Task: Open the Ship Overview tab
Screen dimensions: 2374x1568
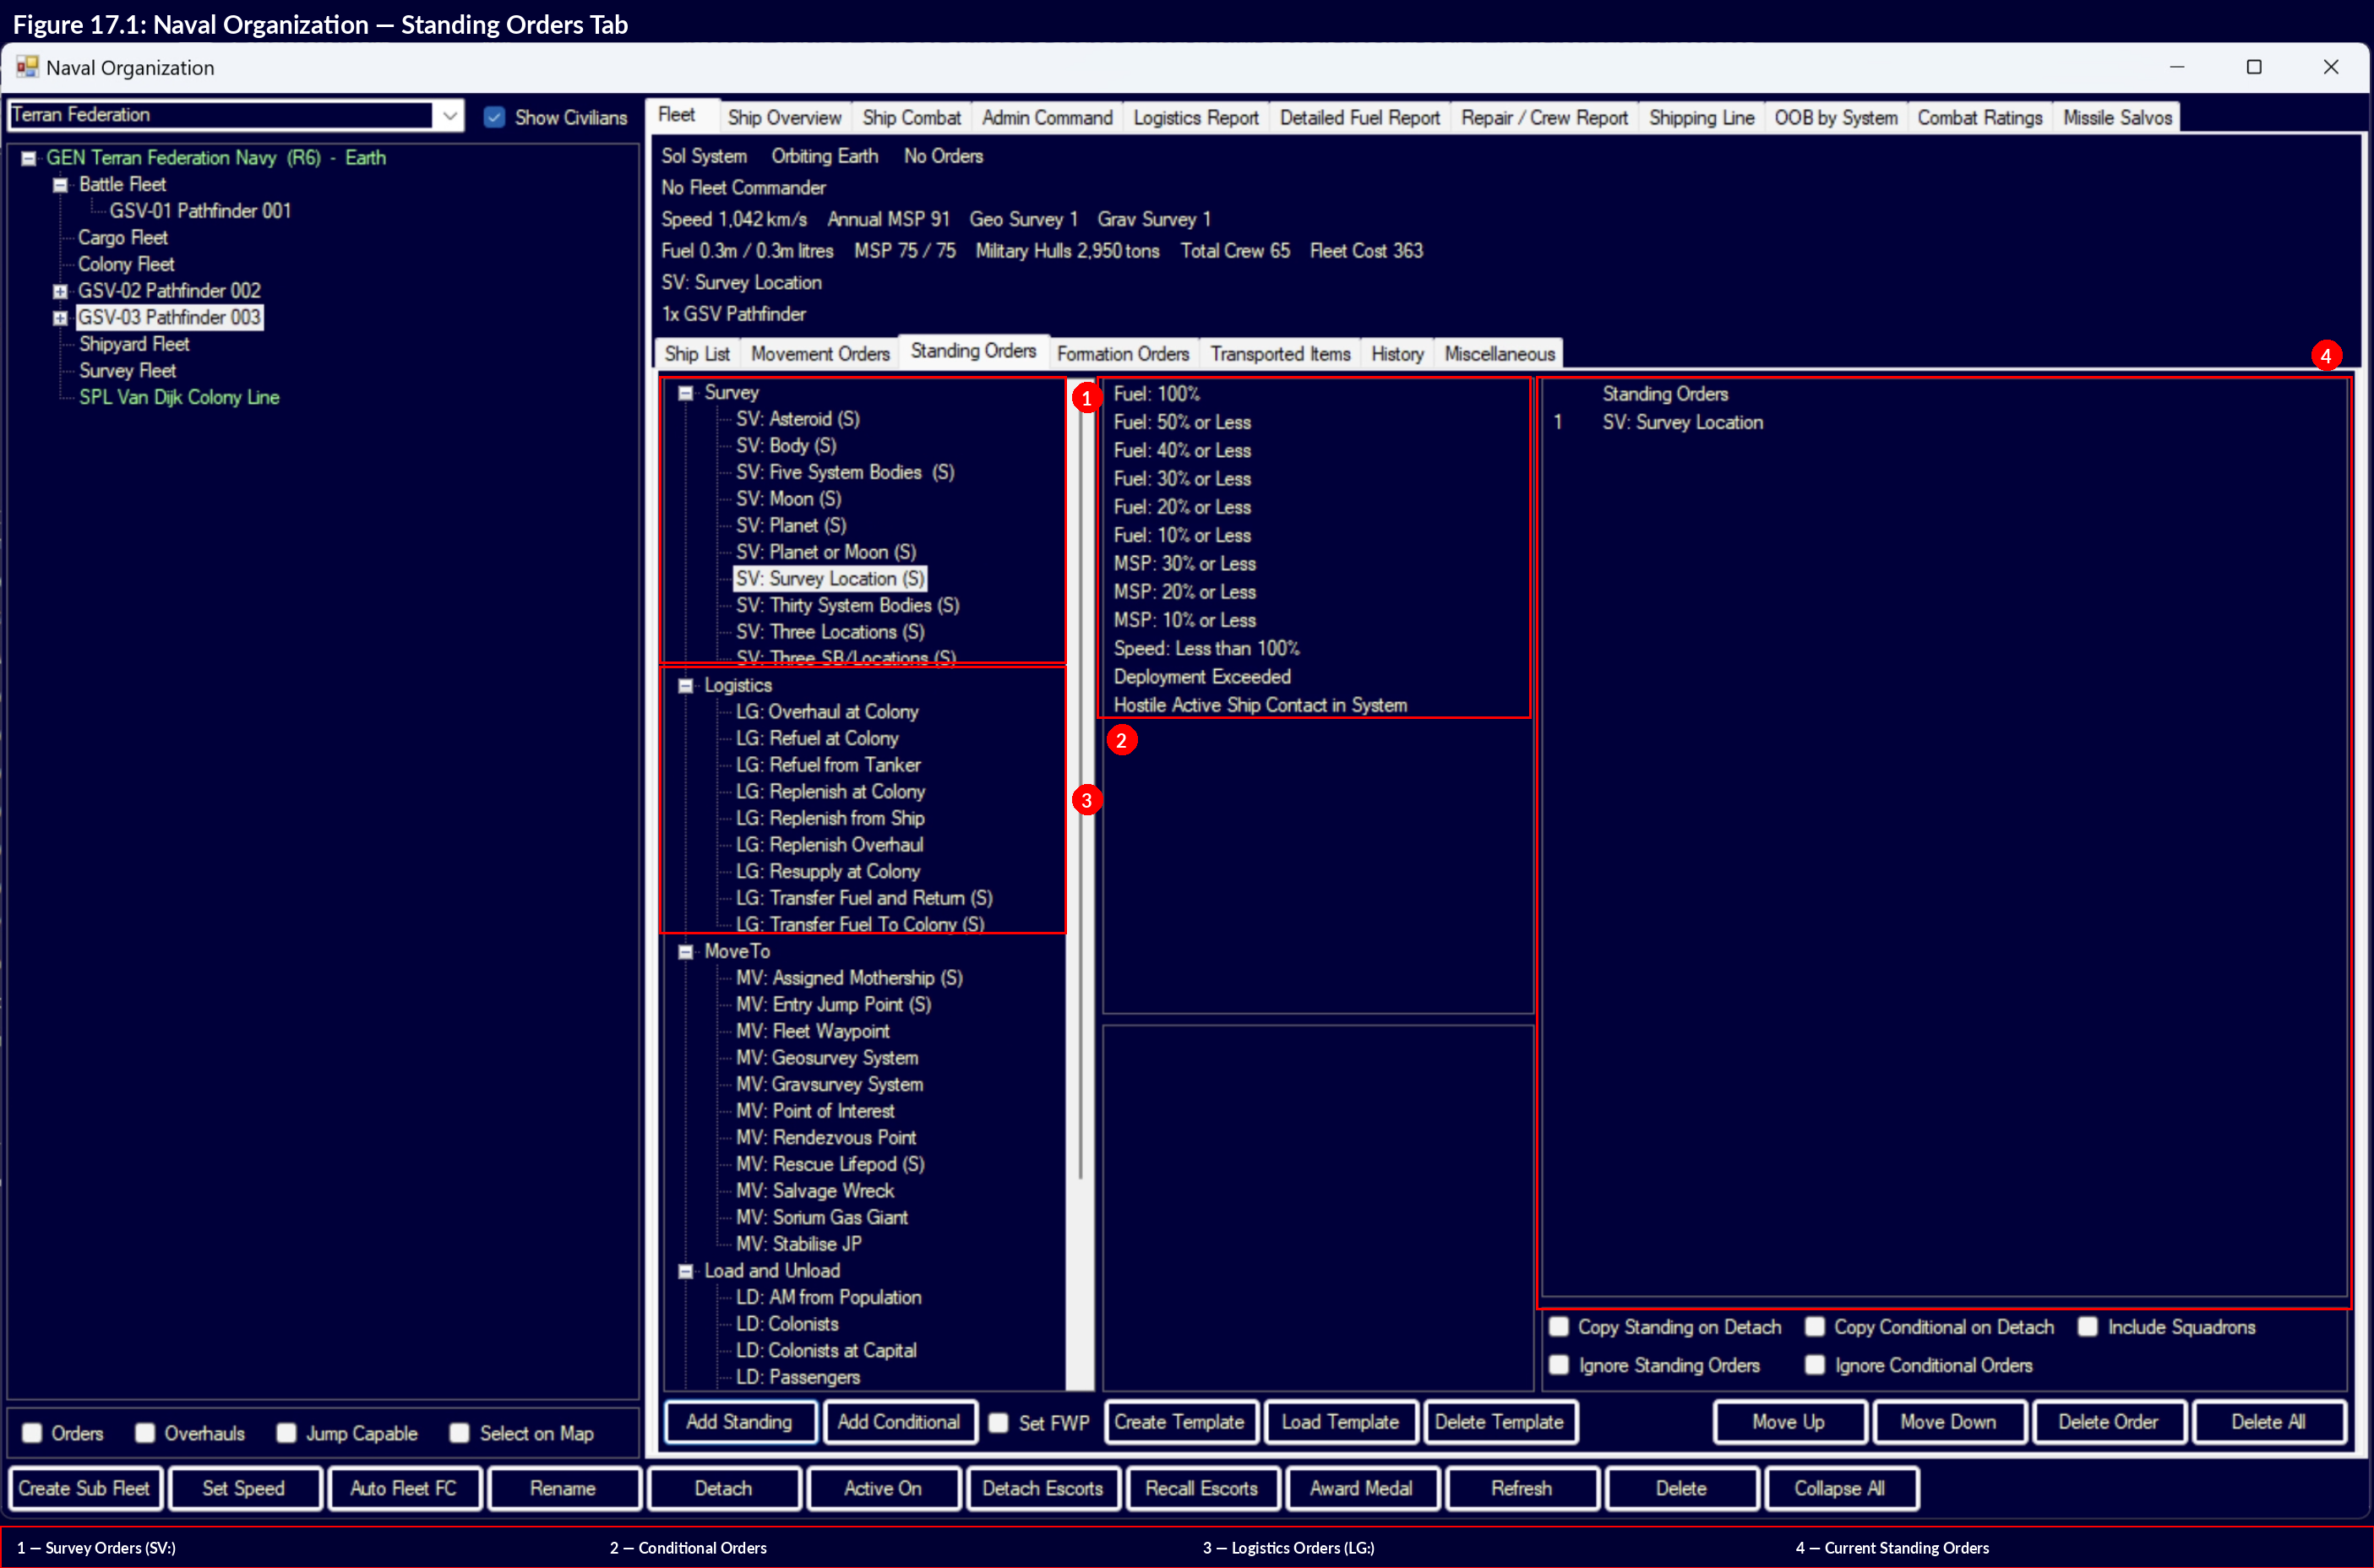Action: (784, 117)
